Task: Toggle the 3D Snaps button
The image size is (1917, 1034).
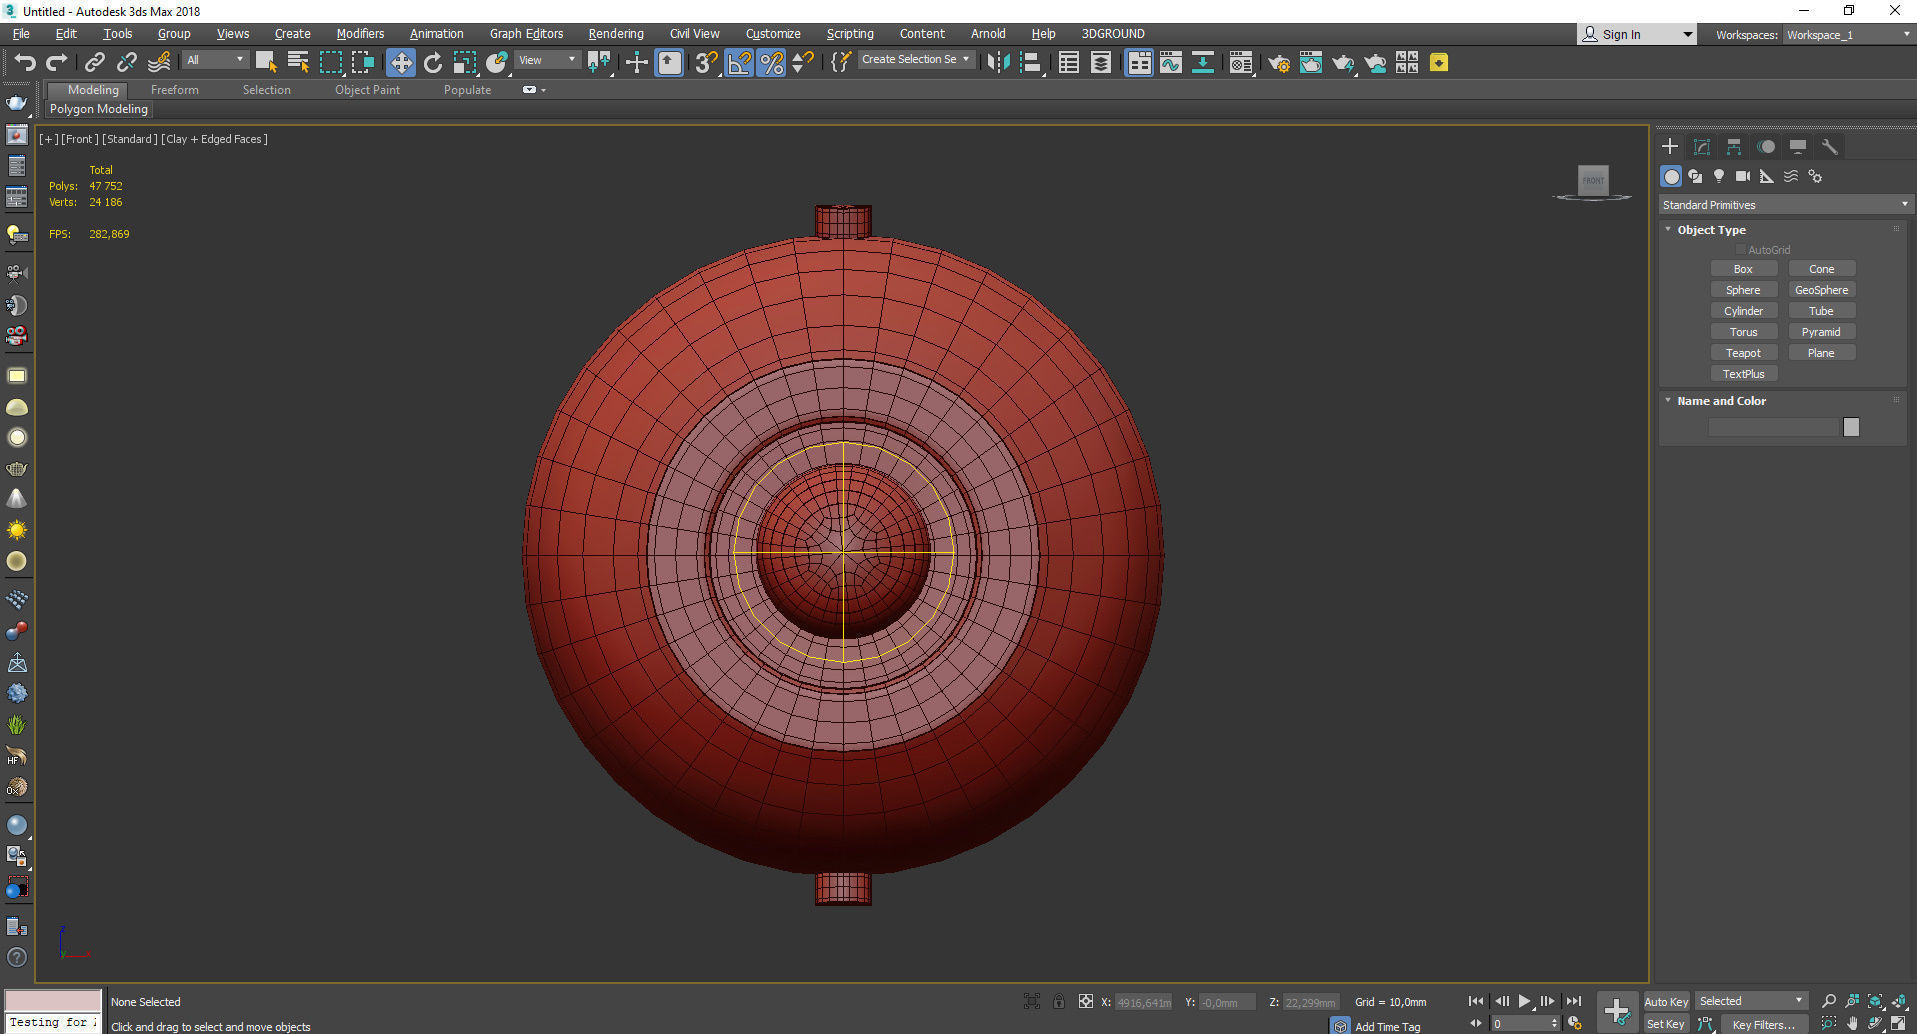Action: click(x=707, y=63)
